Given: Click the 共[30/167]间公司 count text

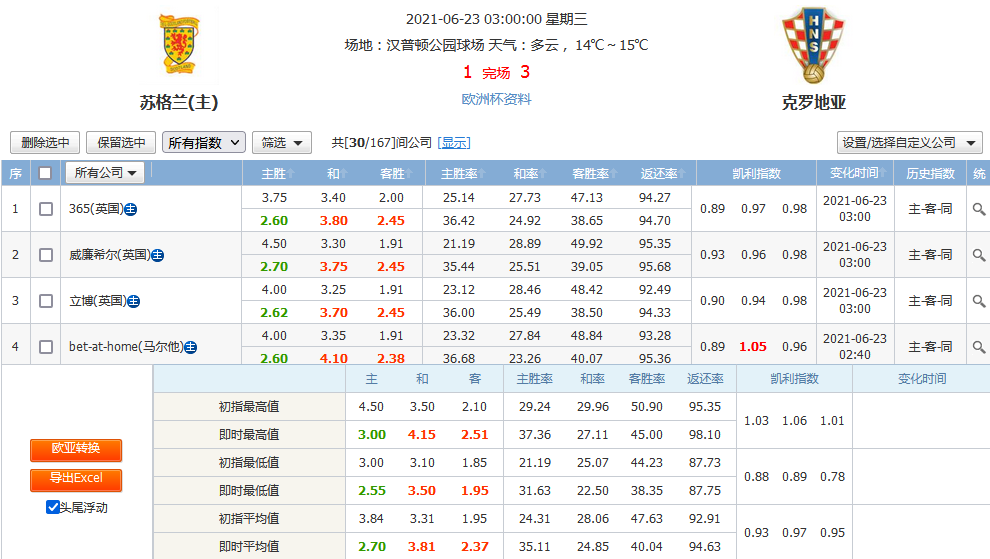Looking at the screenshot, I should [x=382, y=143].
